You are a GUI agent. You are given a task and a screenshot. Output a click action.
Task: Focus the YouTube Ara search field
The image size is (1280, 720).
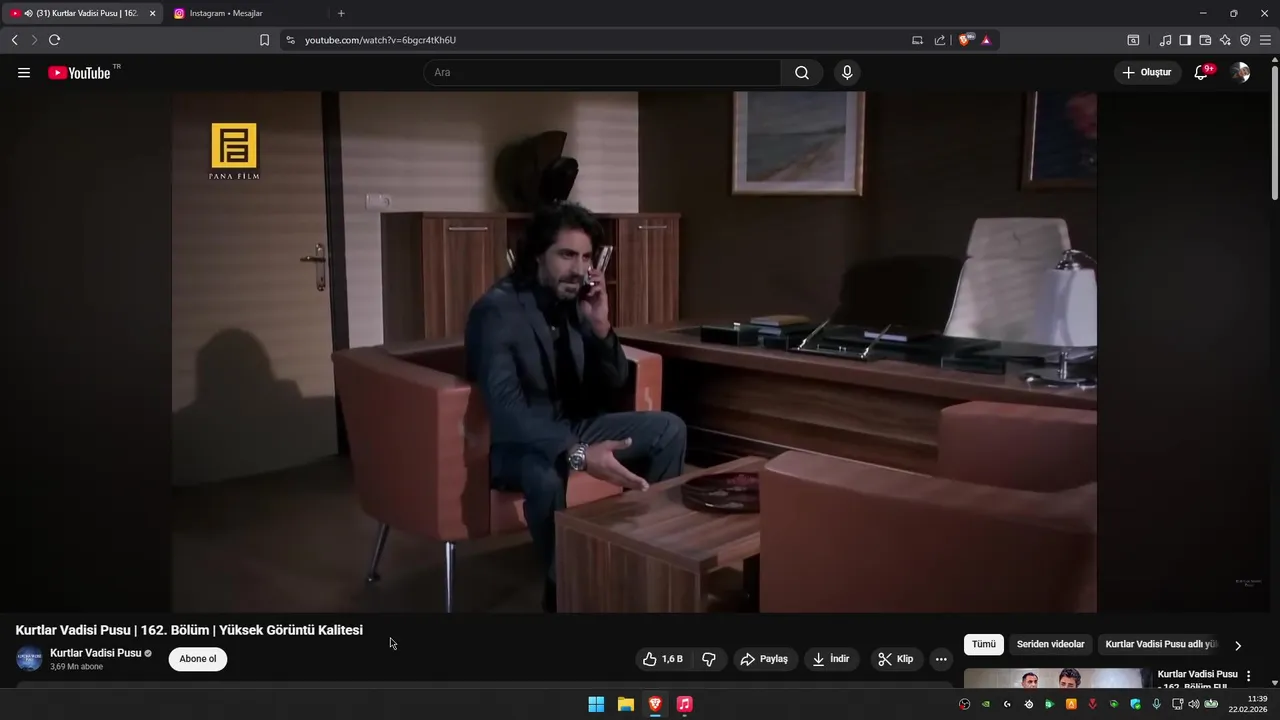[x=602, y=73]
